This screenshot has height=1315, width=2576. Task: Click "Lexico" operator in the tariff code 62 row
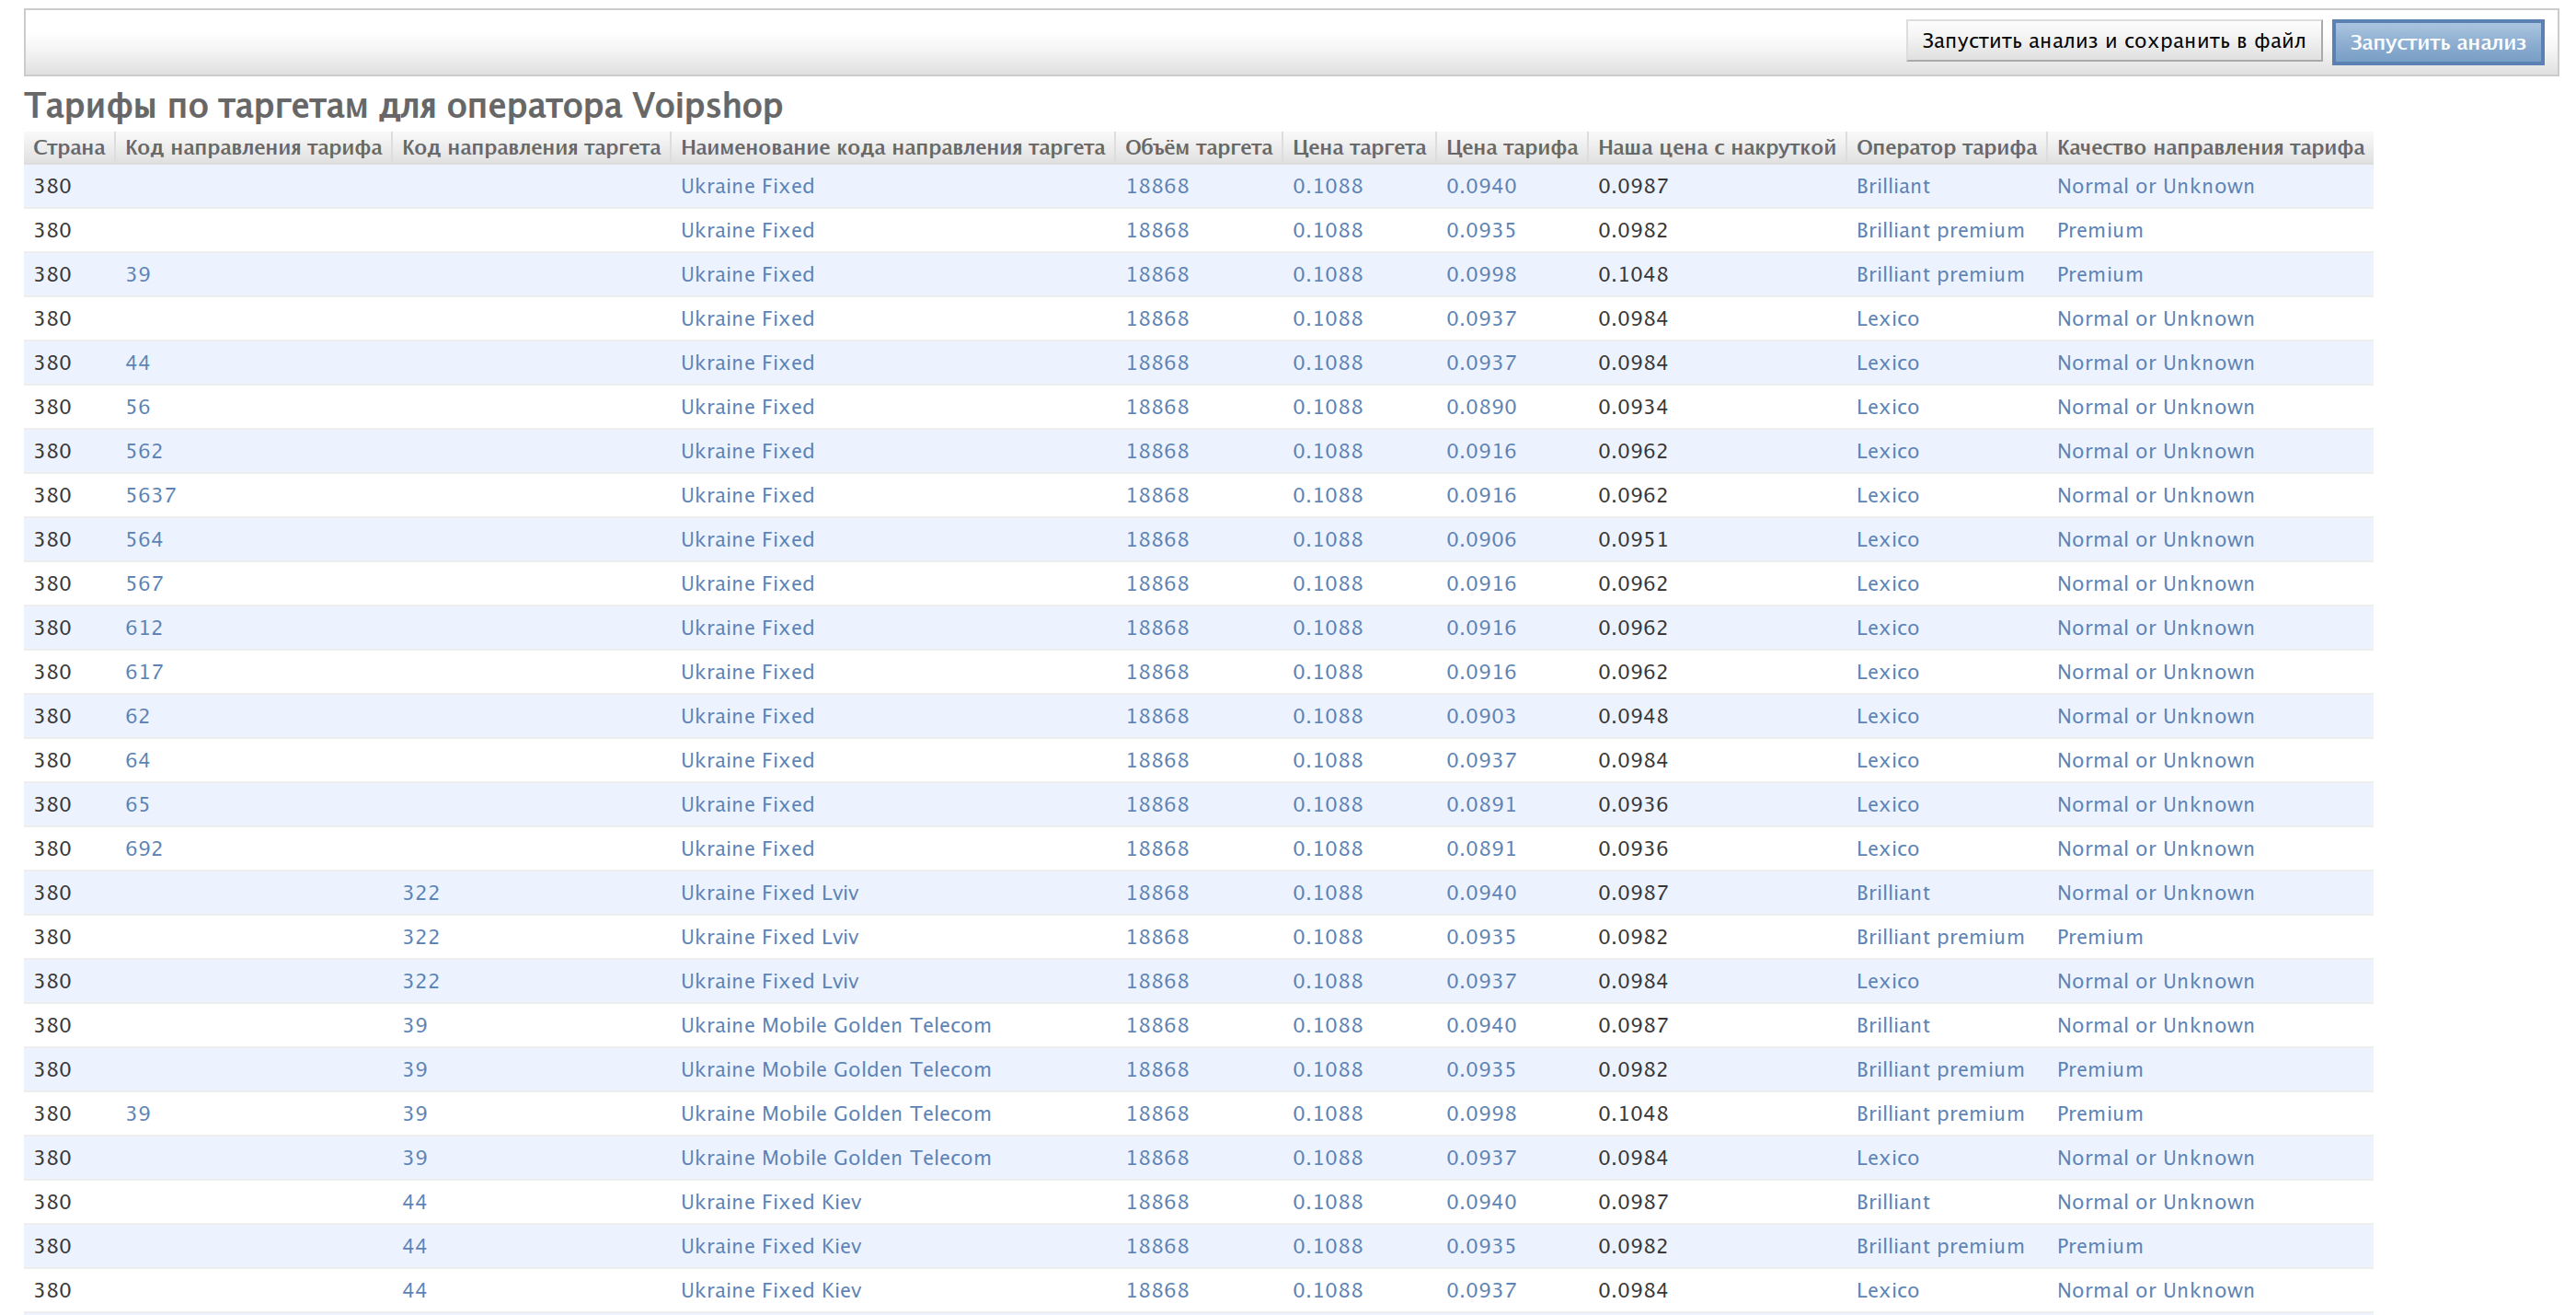[1888, 716]
